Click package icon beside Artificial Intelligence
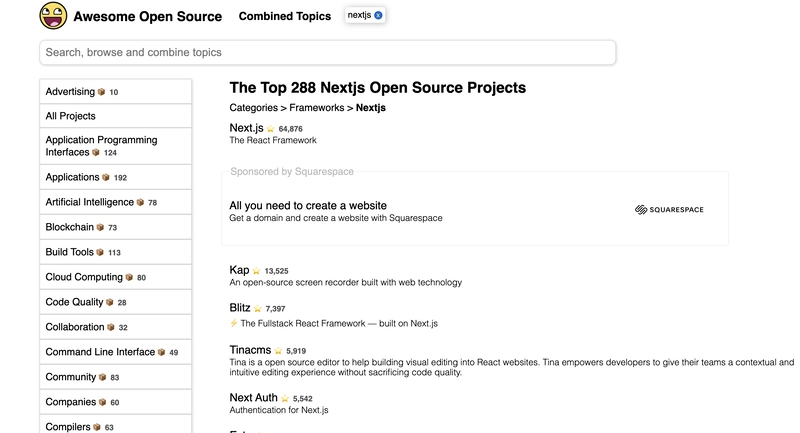Image resolution: width=800 pixels, height=433 pixels. 140,202
